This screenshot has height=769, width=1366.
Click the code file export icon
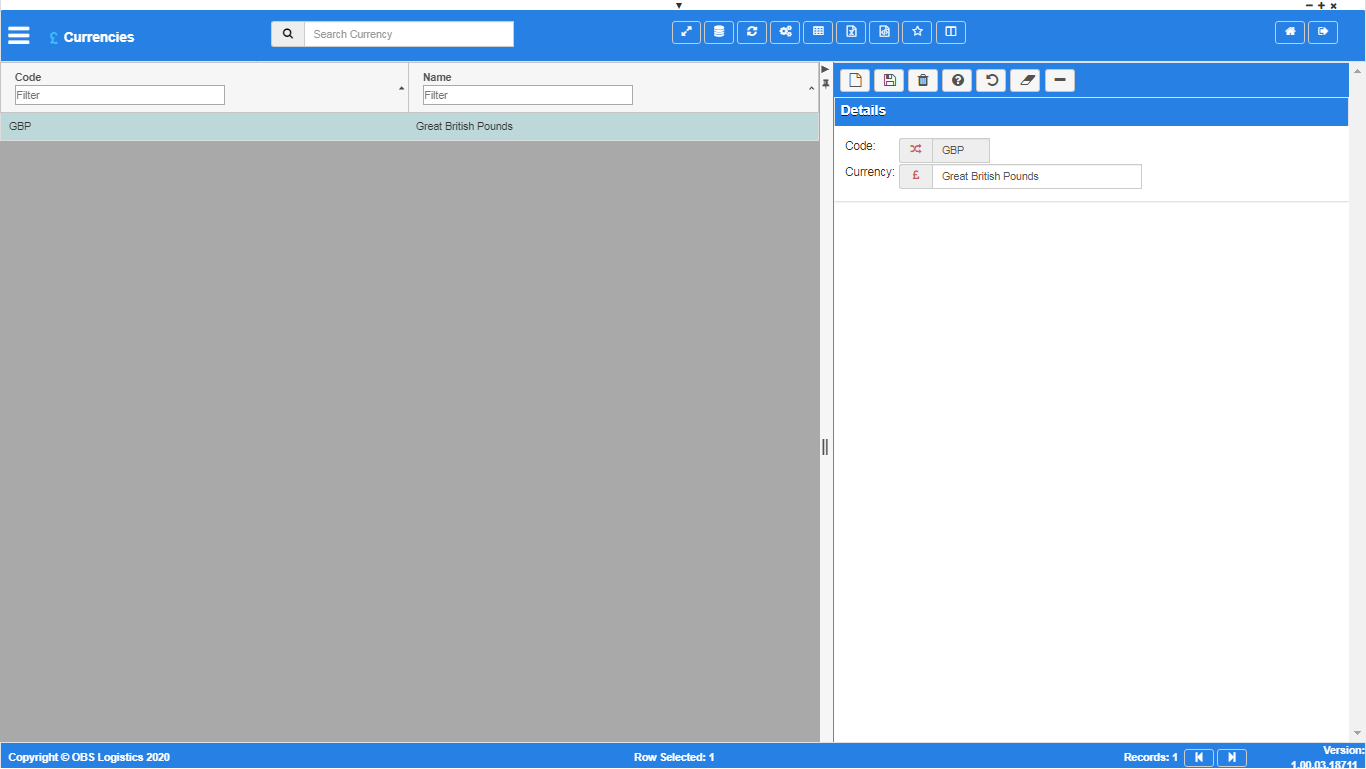[884, 32]
